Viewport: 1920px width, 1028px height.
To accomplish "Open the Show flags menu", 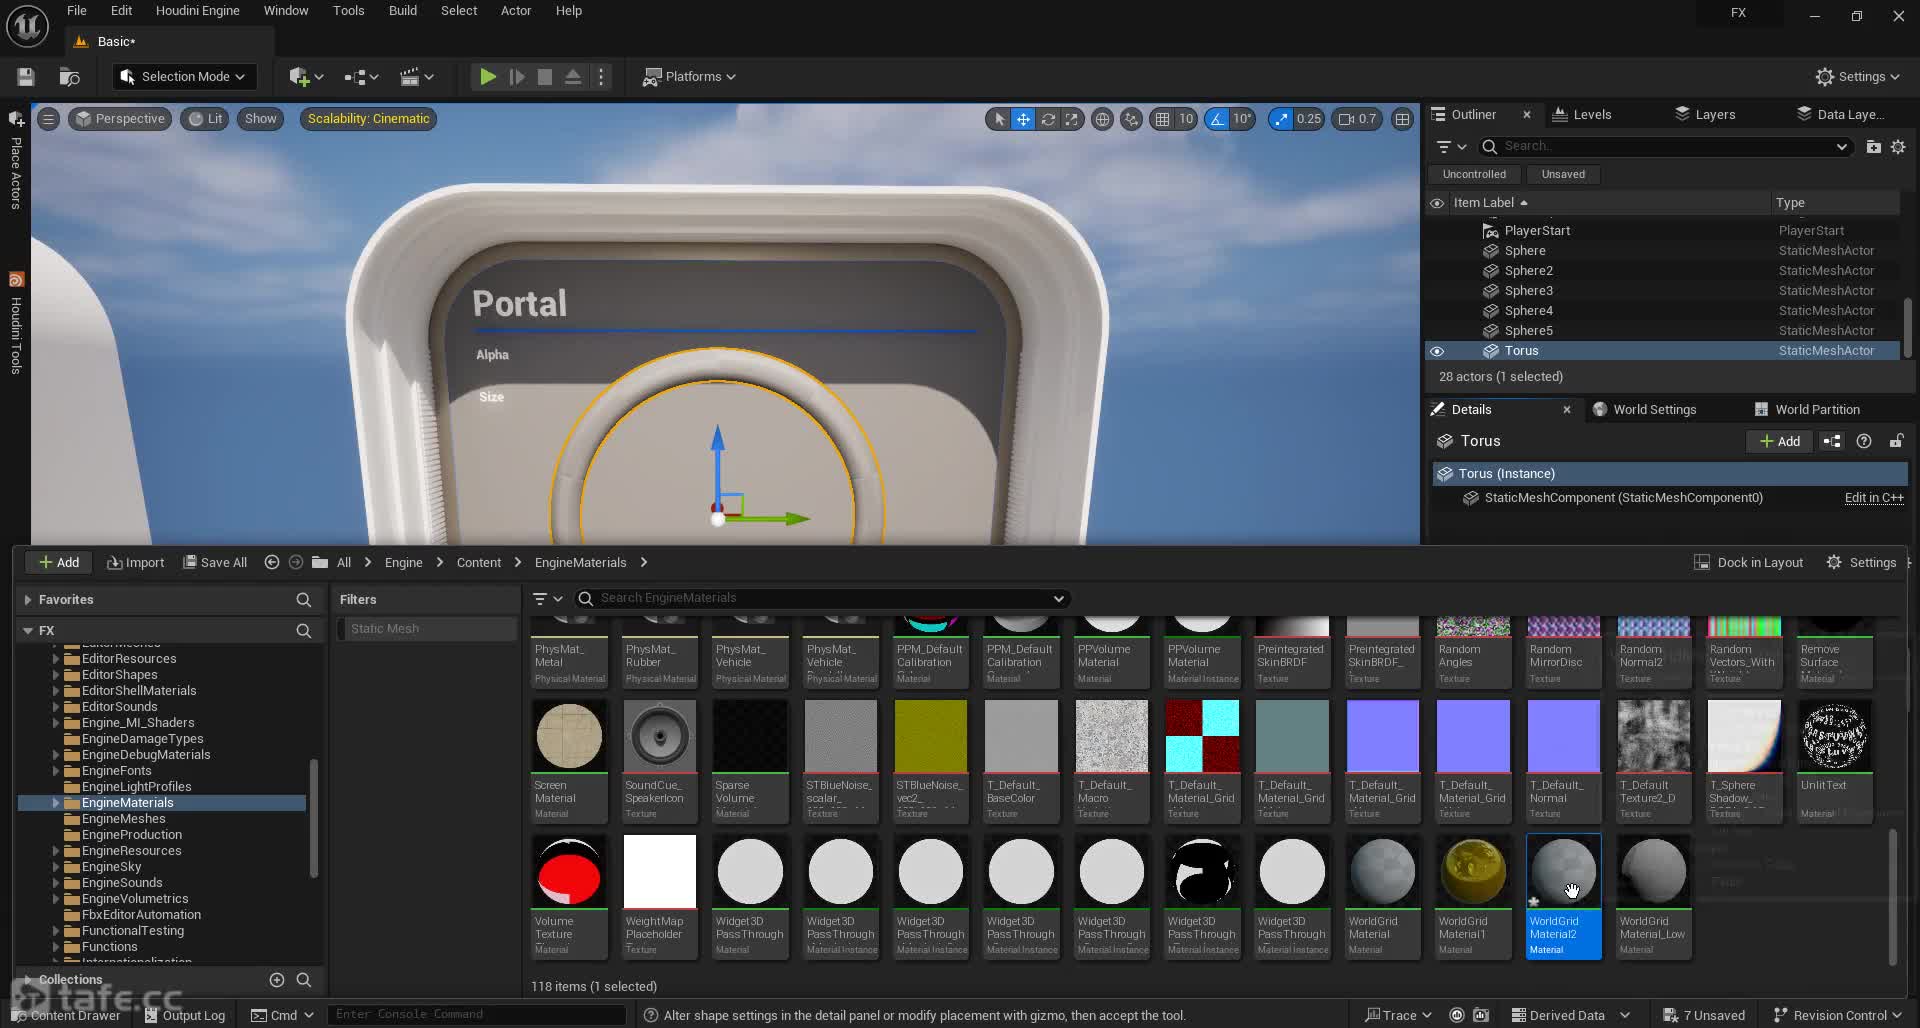I will 261,119.
